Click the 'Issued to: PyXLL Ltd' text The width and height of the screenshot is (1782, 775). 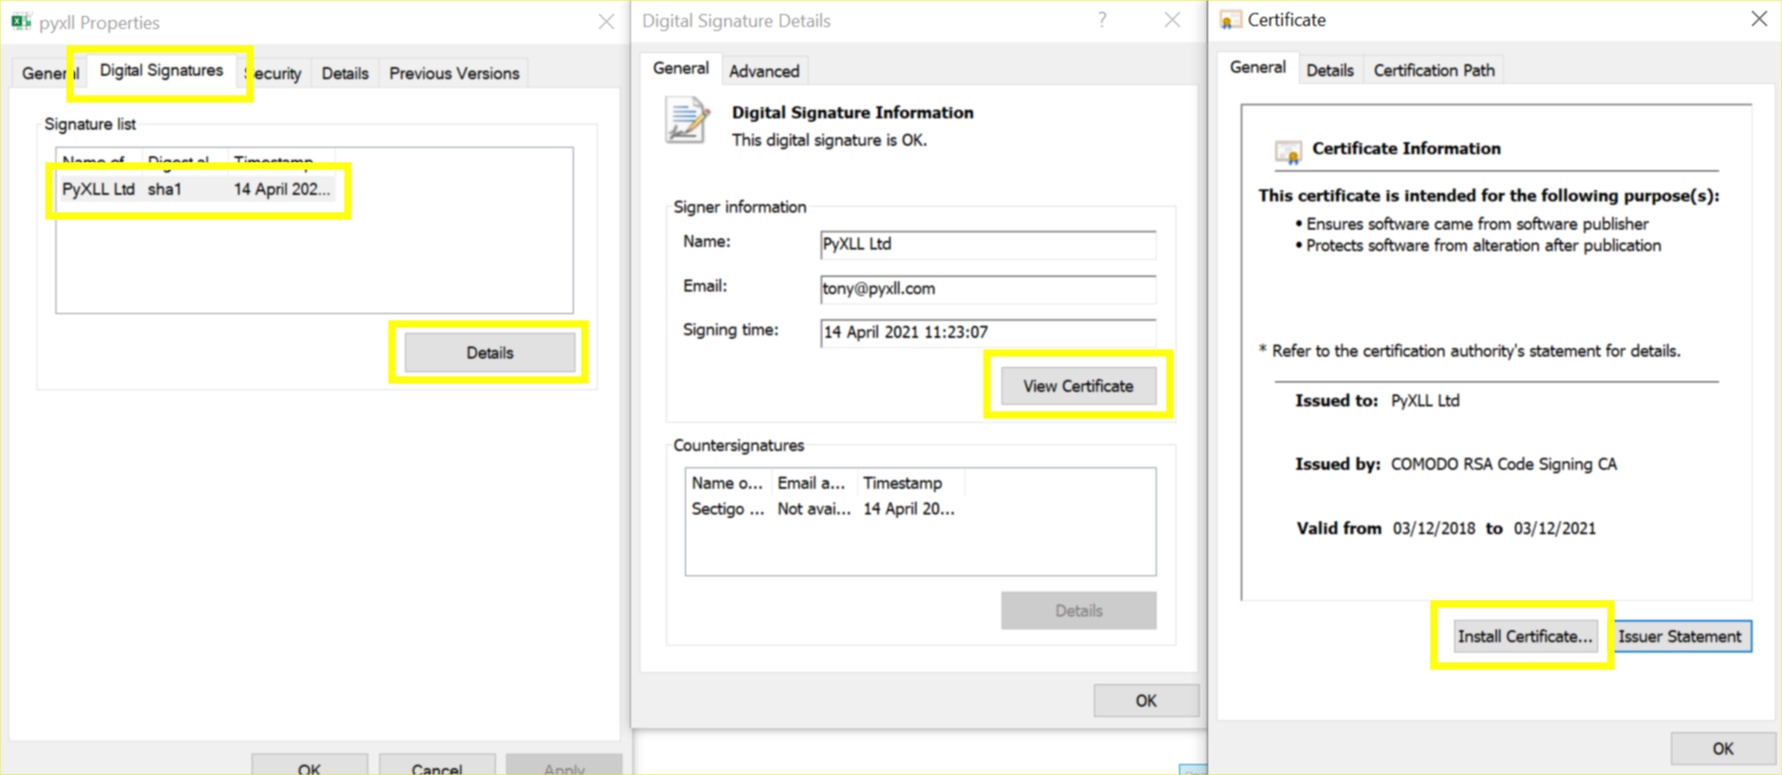coord(1377,400)
